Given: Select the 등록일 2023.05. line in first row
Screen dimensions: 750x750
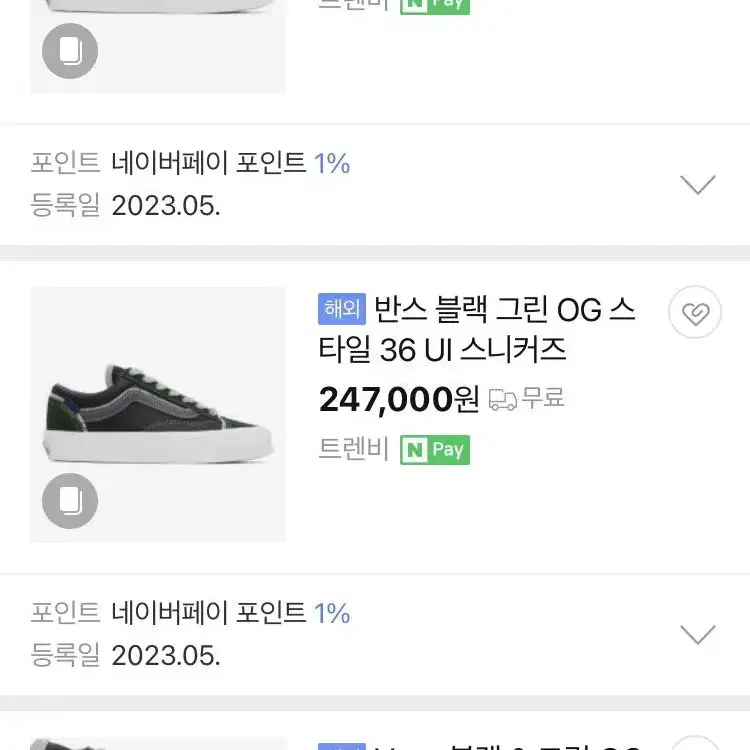Looking at the screenshot, I should point(125,205).
